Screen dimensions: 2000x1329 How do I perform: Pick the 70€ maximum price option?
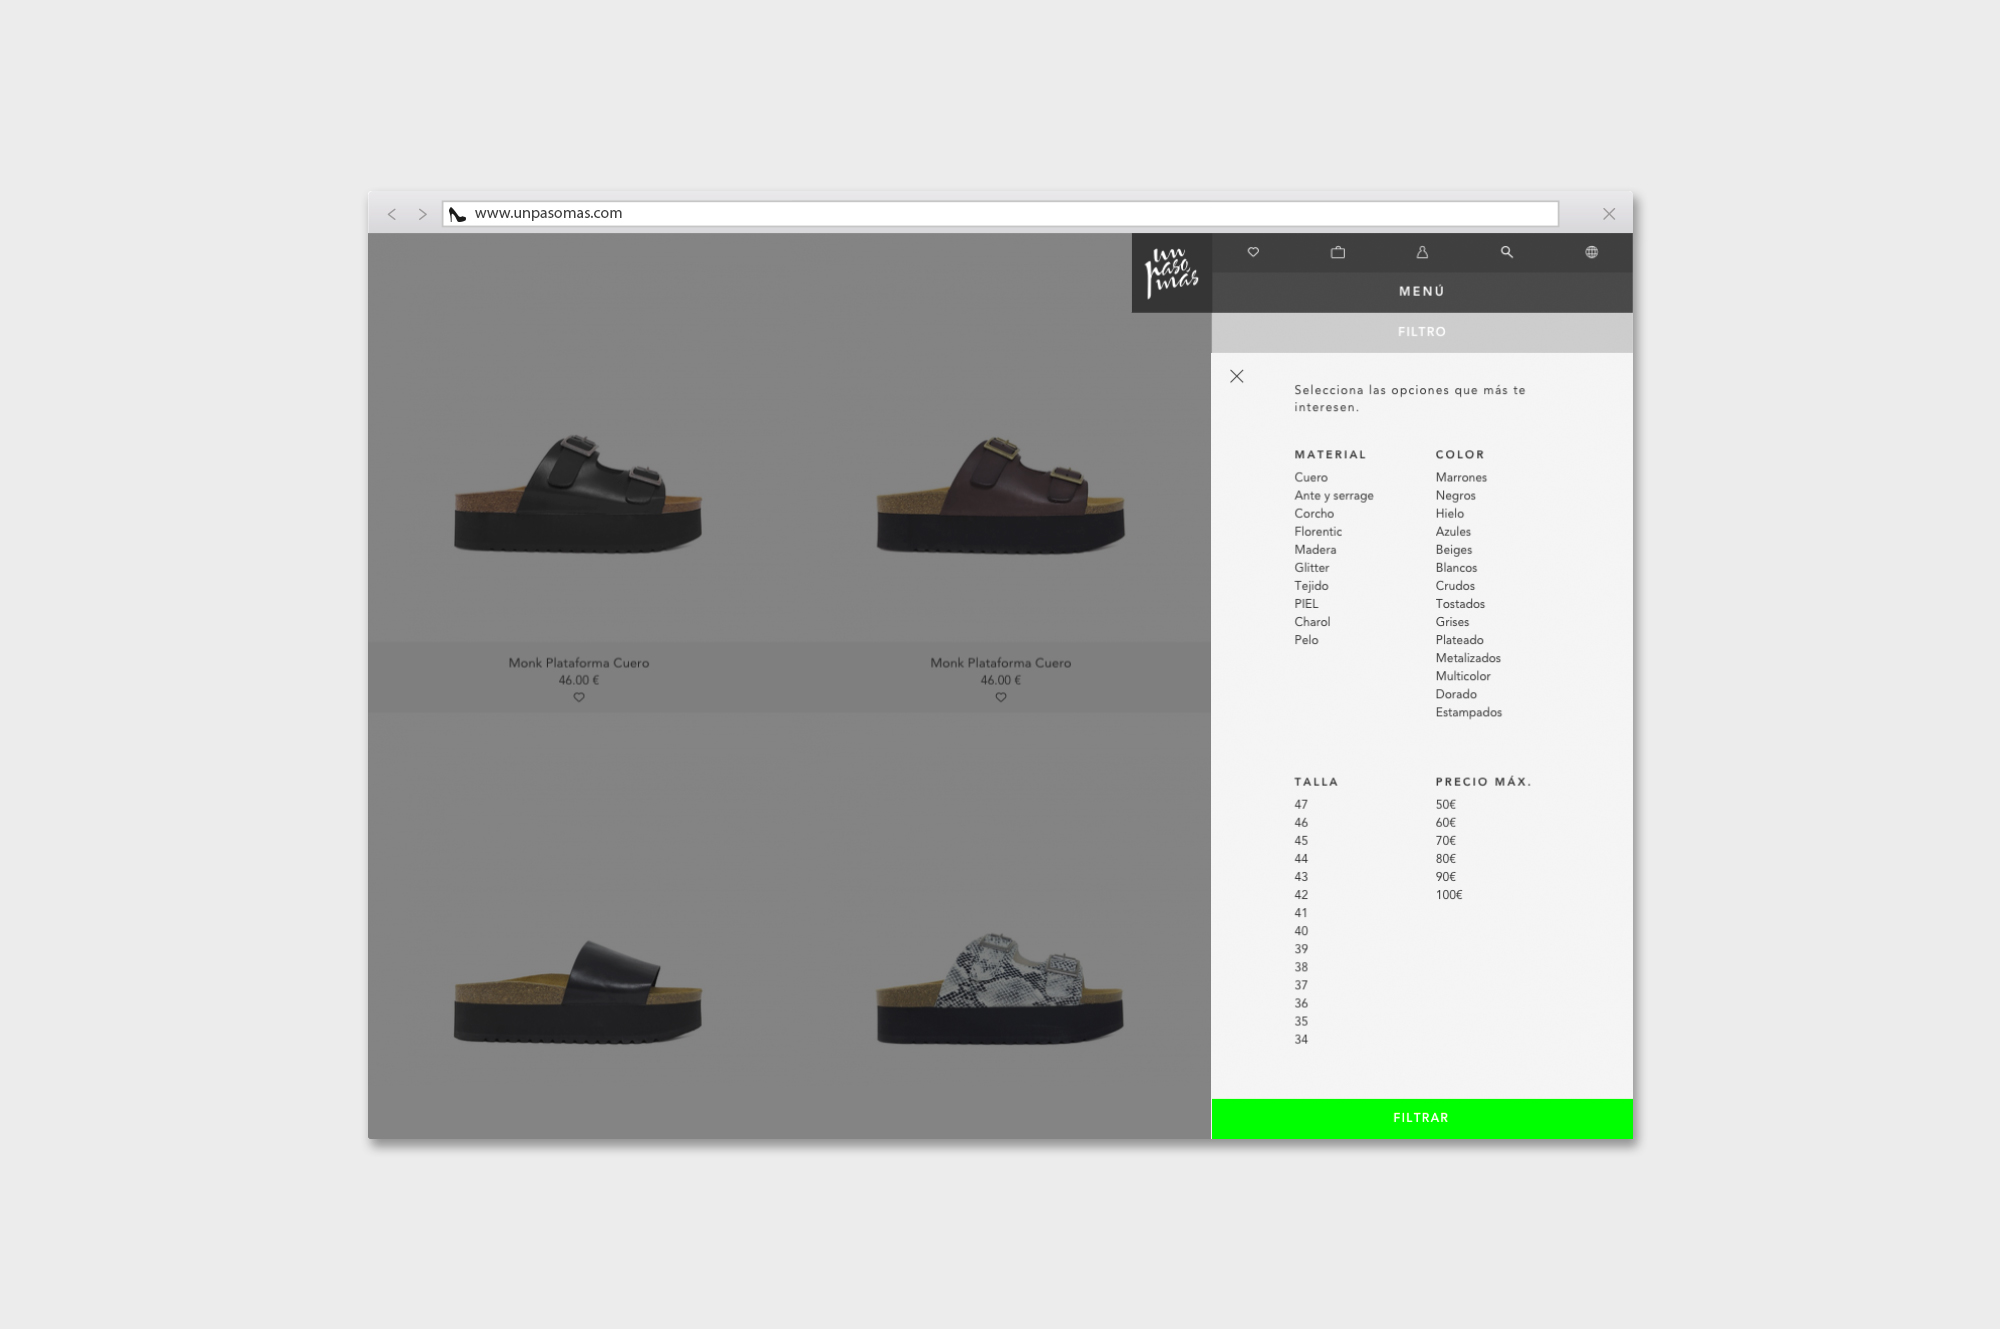1445,840
